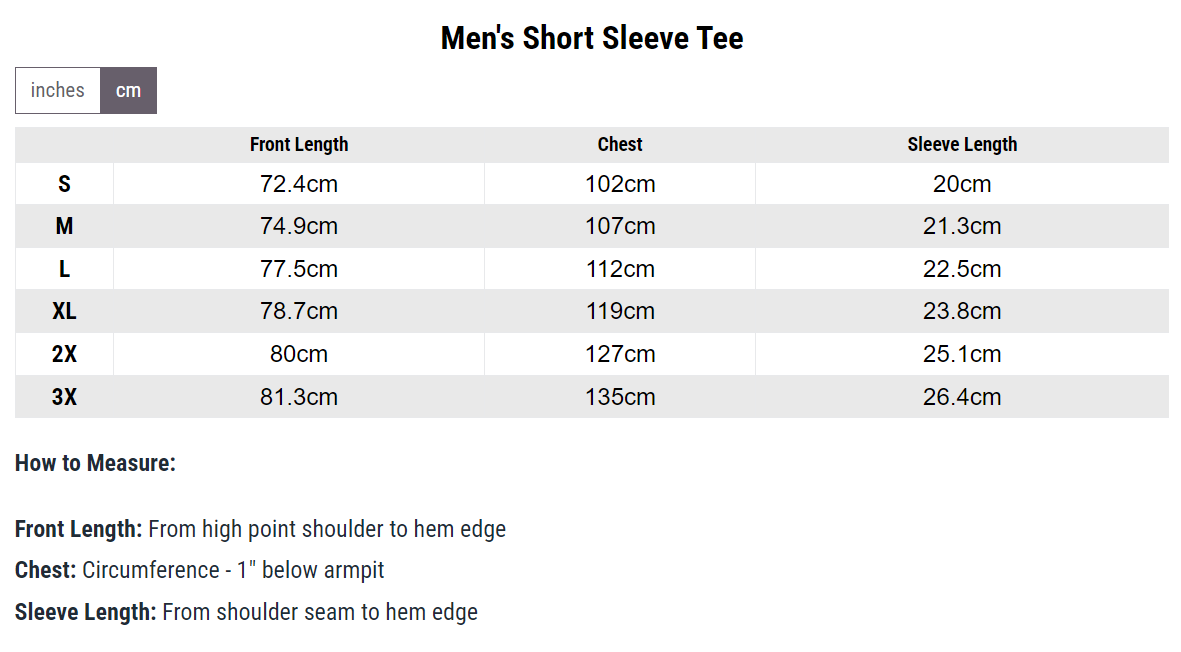Click the 72.4cm front length cell
The width and height of the screenshot is (1181, 652).
(x=299, y=184)
